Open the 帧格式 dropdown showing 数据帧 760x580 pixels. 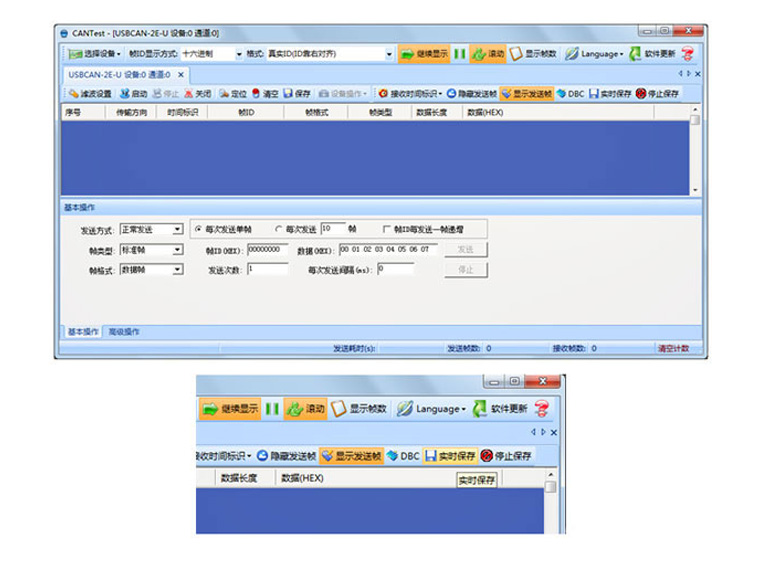177,270
